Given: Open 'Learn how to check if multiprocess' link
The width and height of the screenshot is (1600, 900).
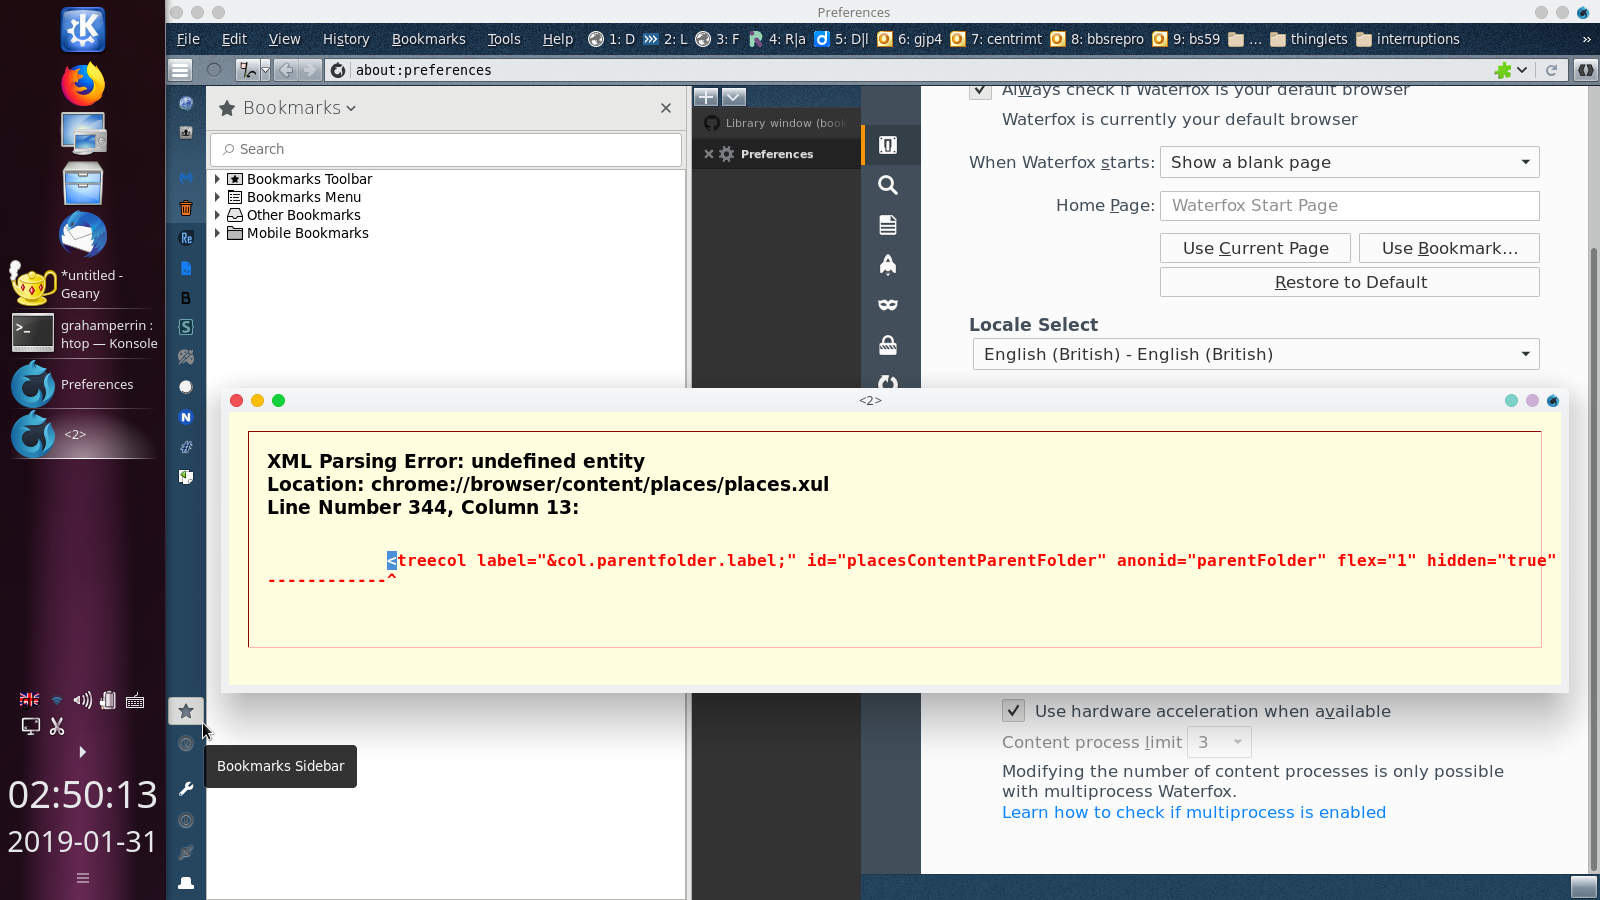Looking at the screenshot, I should [x=1194, y=812].
